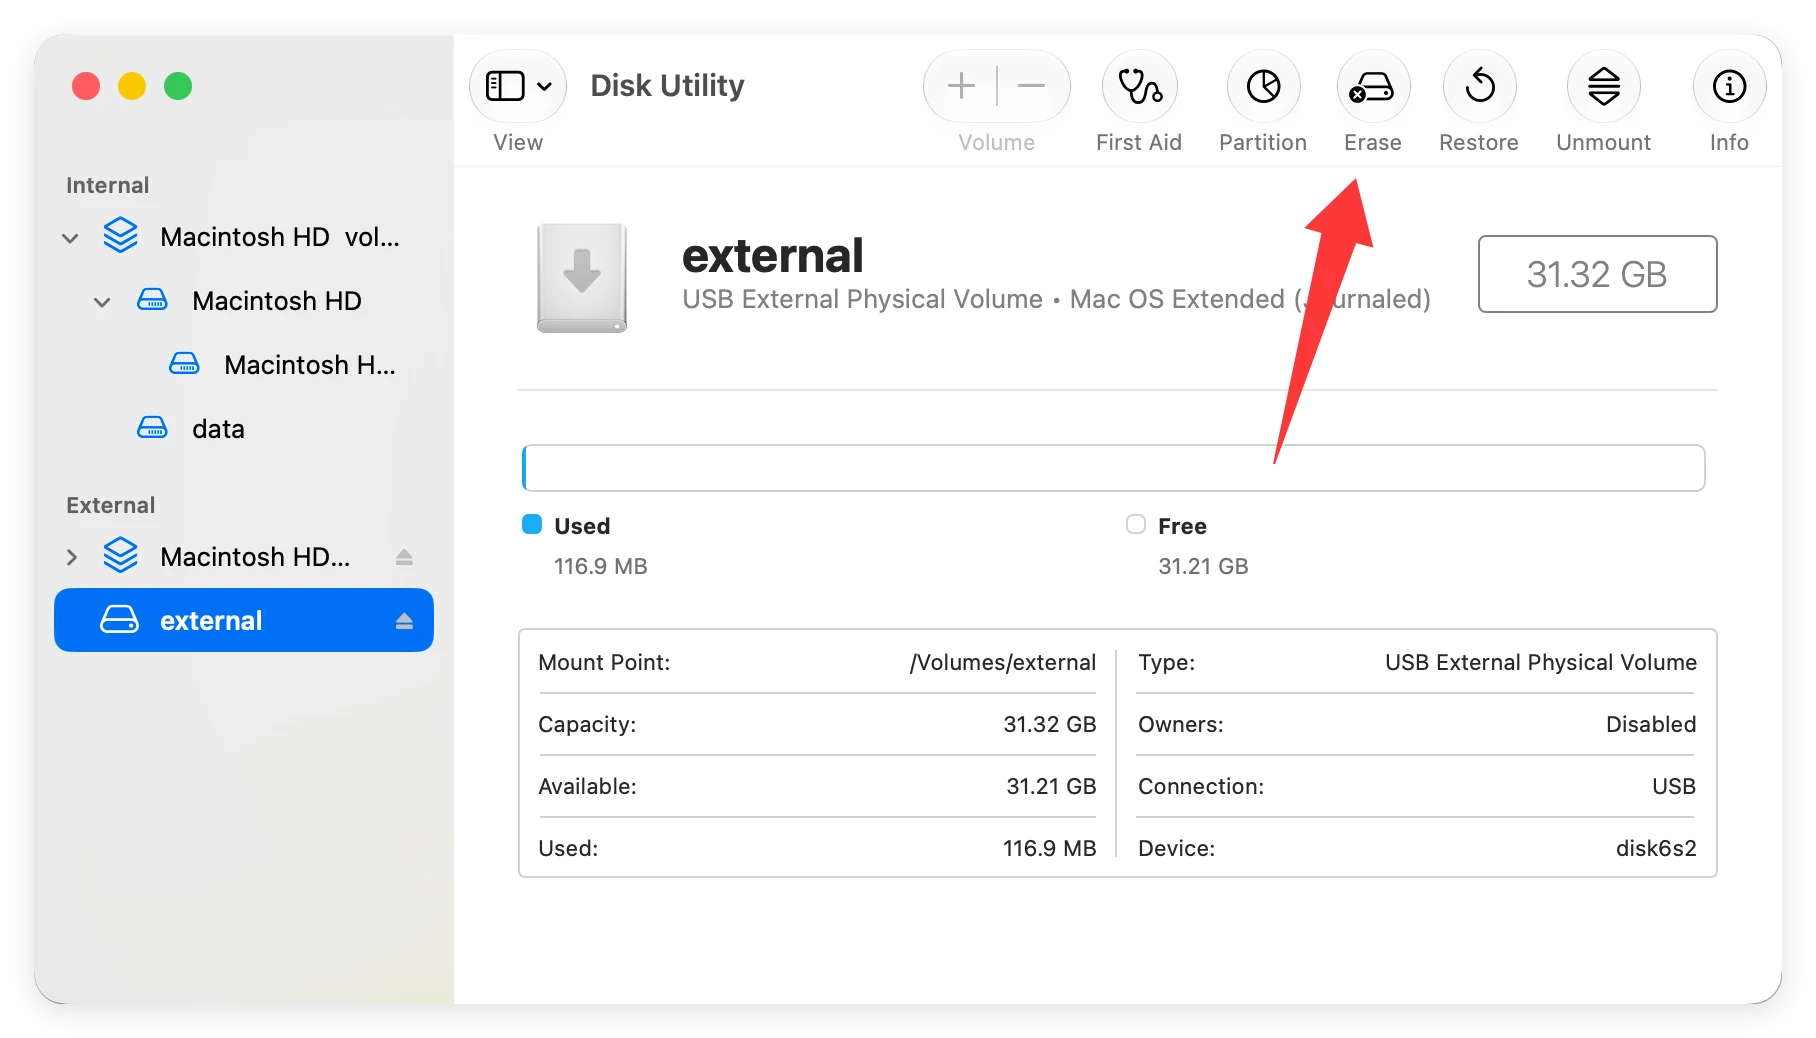Click the Capacity 31.32 GB table cell

(x=1050, y=724)
